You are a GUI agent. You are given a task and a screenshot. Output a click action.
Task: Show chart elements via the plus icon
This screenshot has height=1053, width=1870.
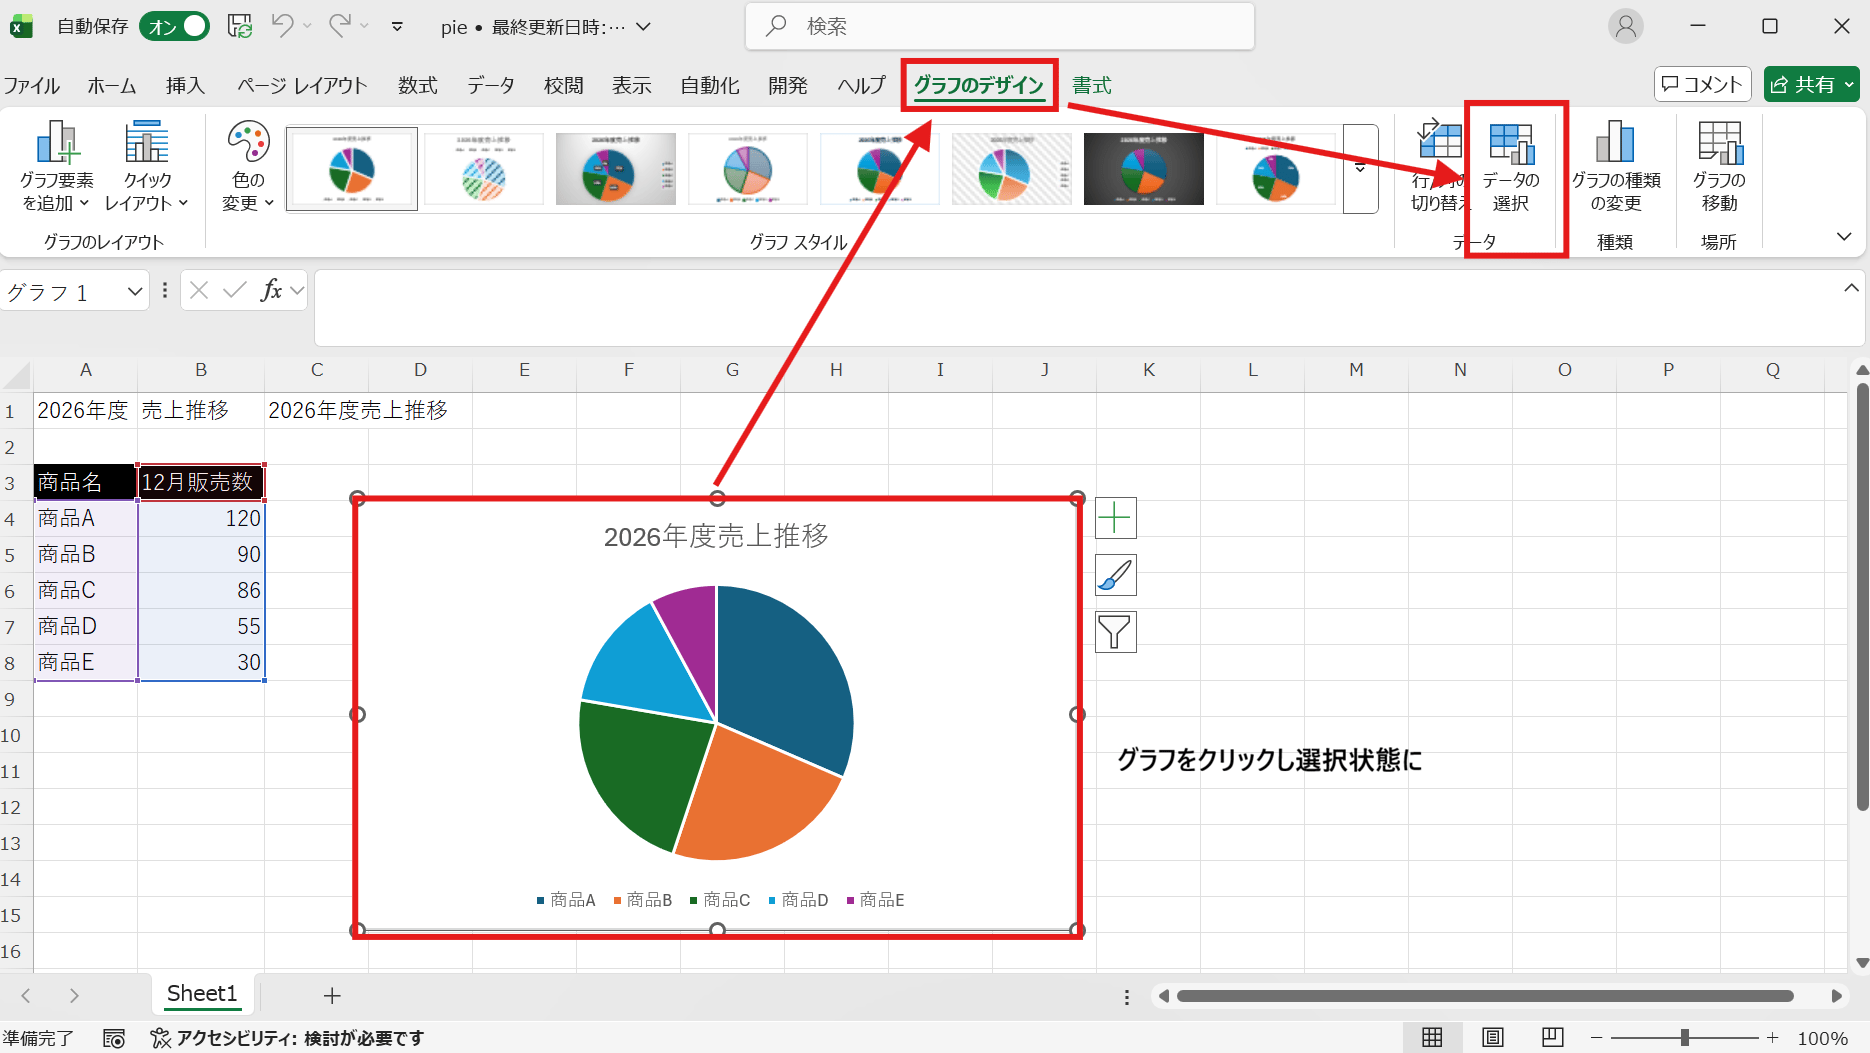point(1115,518)
